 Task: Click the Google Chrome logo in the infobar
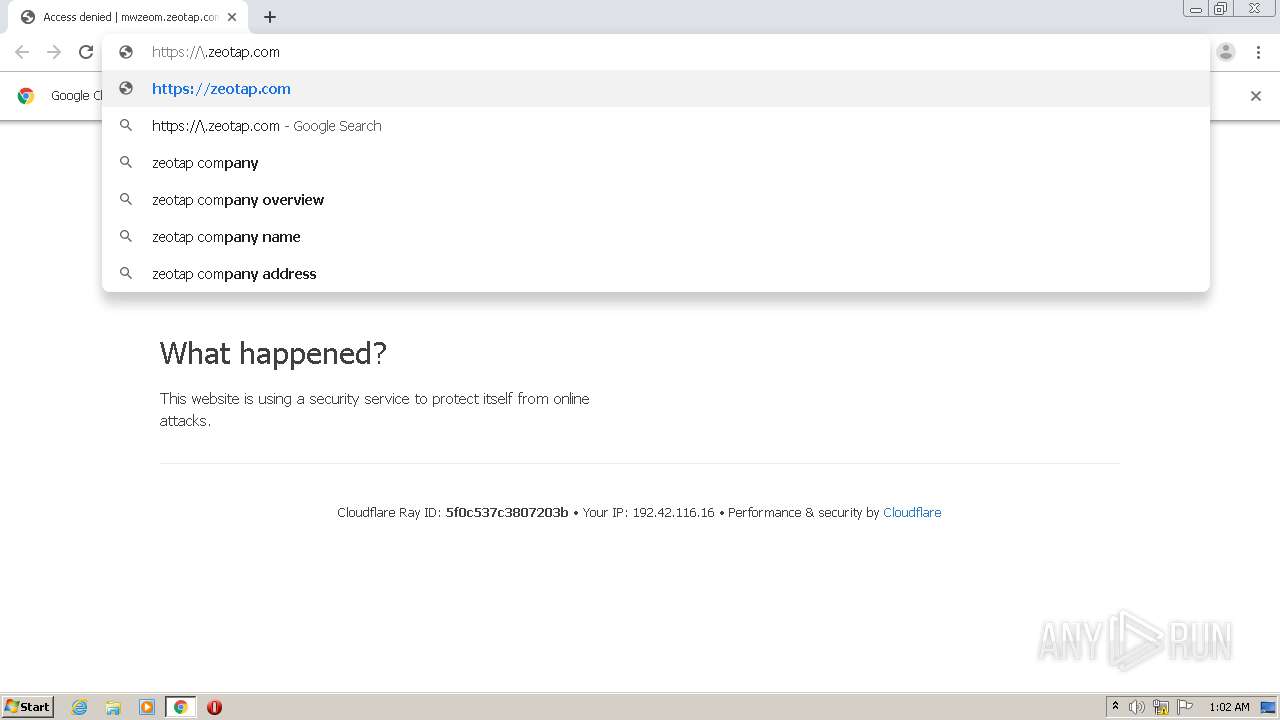click(26, 96)
